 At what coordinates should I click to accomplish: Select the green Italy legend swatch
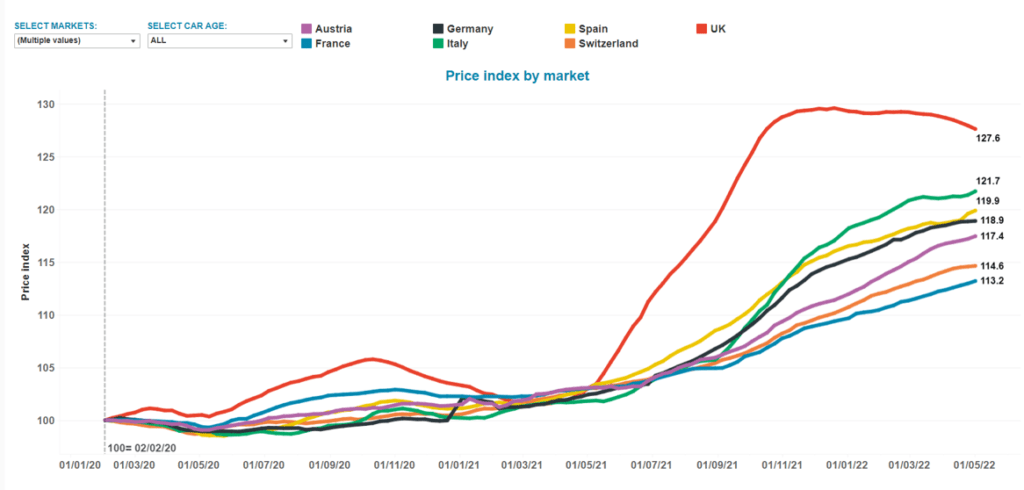[439, 44]
